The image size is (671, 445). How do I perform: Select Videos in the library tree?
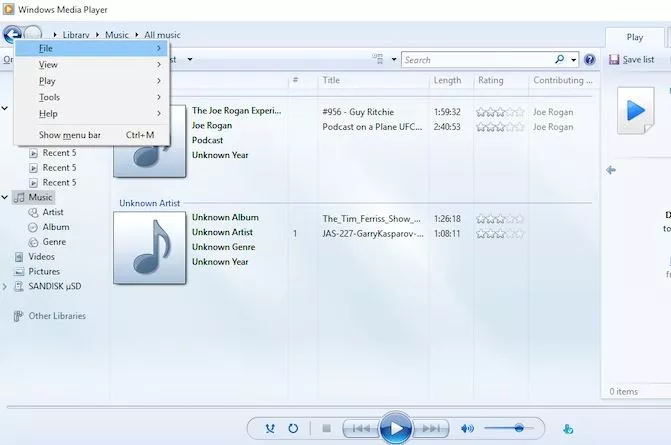pyautogui.click(x=41, y=257)
